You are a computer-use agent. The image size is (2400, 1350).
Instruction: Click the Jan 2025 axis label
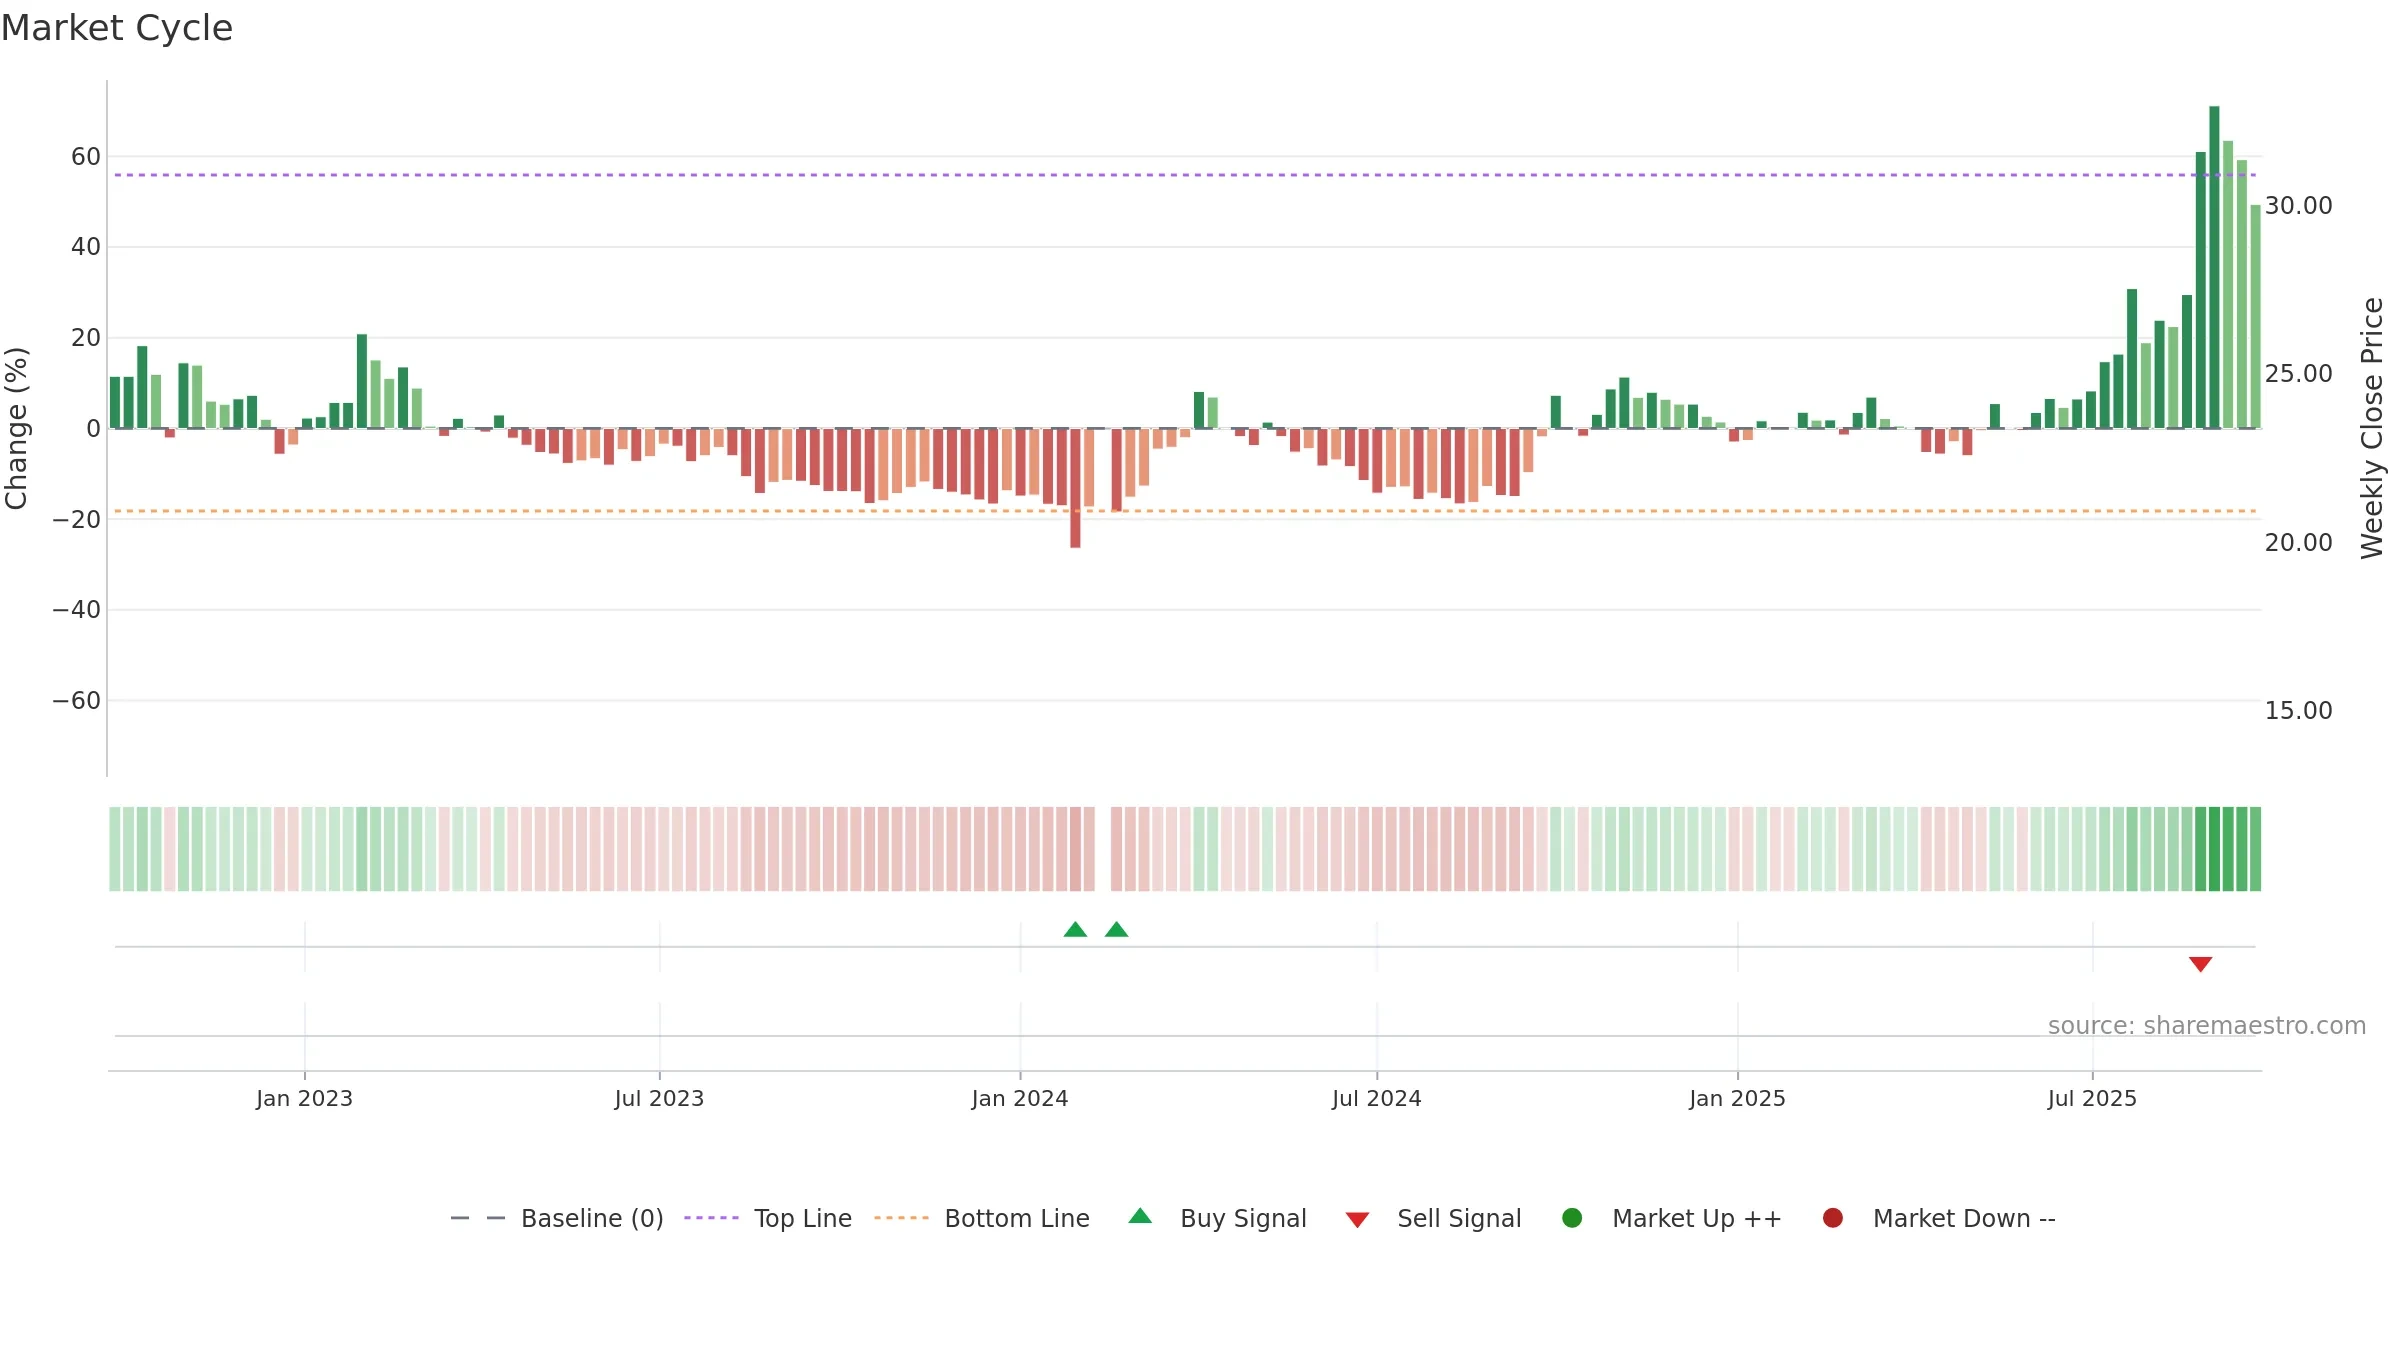(x=1737, y=1098)
